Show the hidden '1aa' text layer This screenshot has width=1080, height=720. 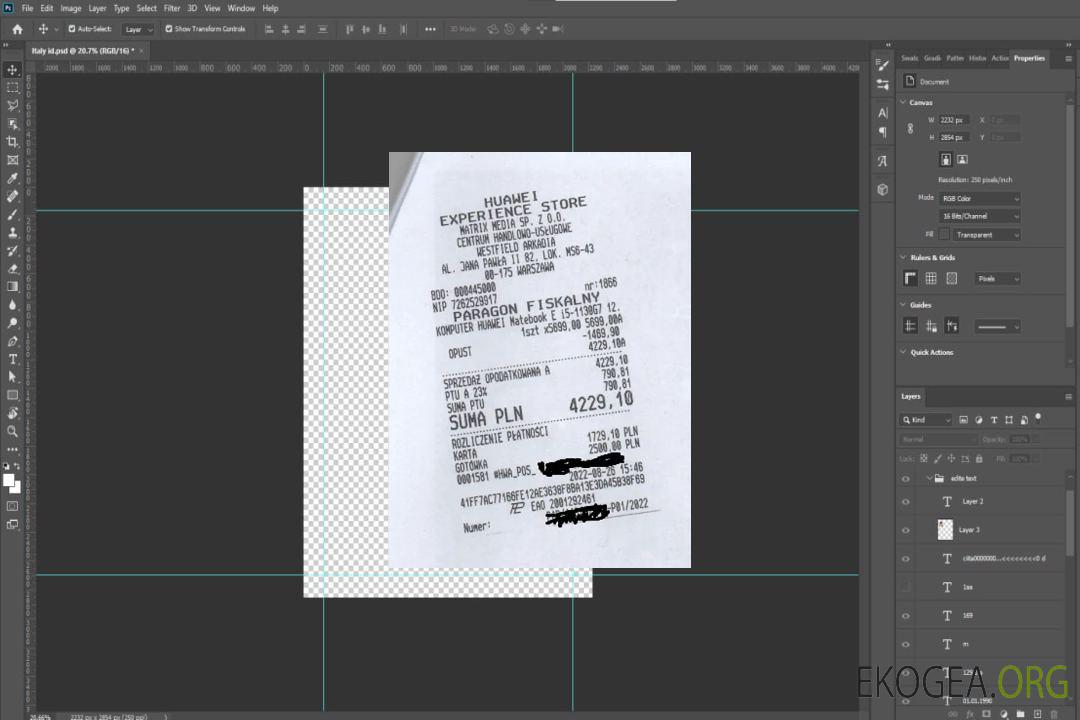point(906,587)
